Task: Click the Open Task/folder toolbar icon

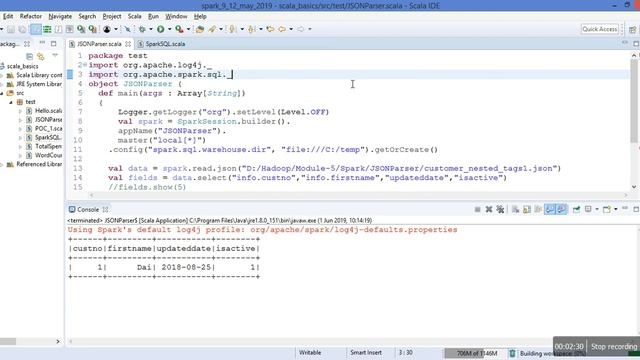Action: point(200,29)
